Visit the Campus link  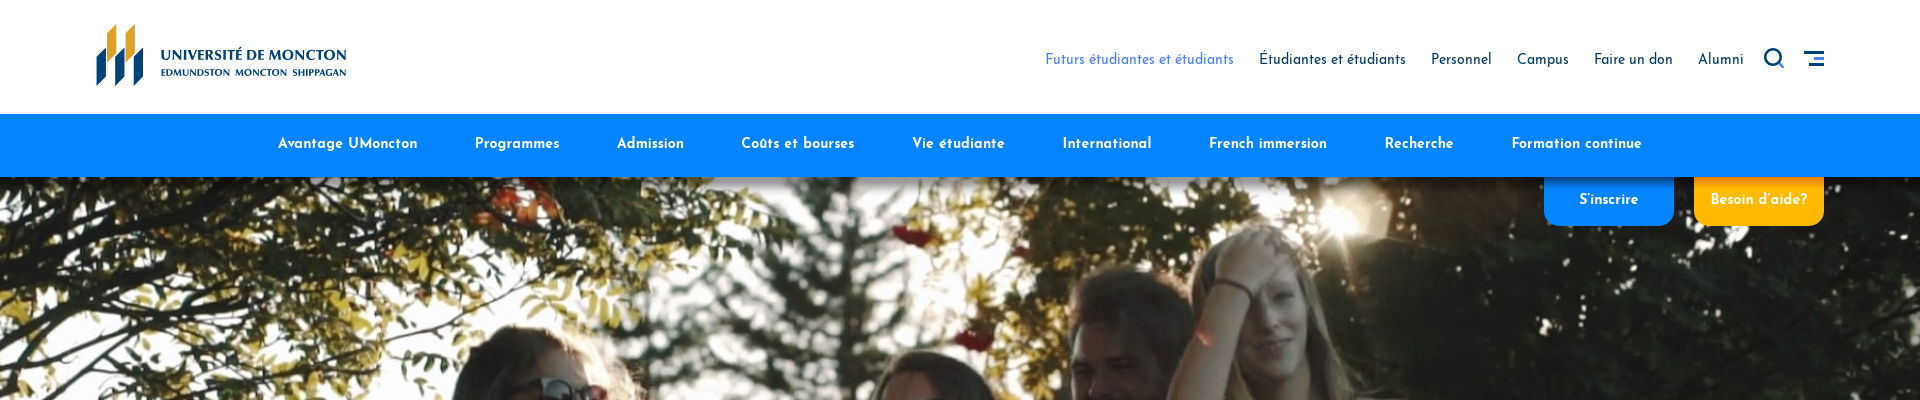coord(1543,59)
